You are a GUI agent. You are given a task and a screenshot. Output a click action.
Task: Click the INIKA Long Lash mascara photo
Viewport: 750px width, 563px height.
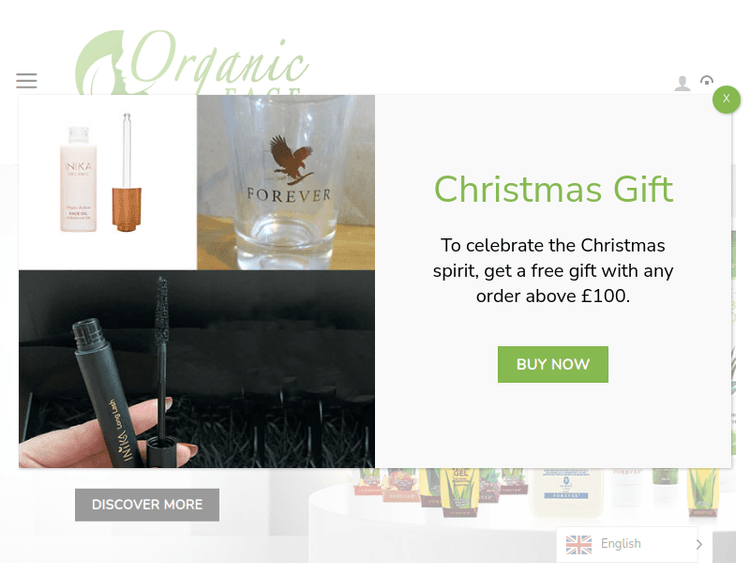click(x=197, y=369)
